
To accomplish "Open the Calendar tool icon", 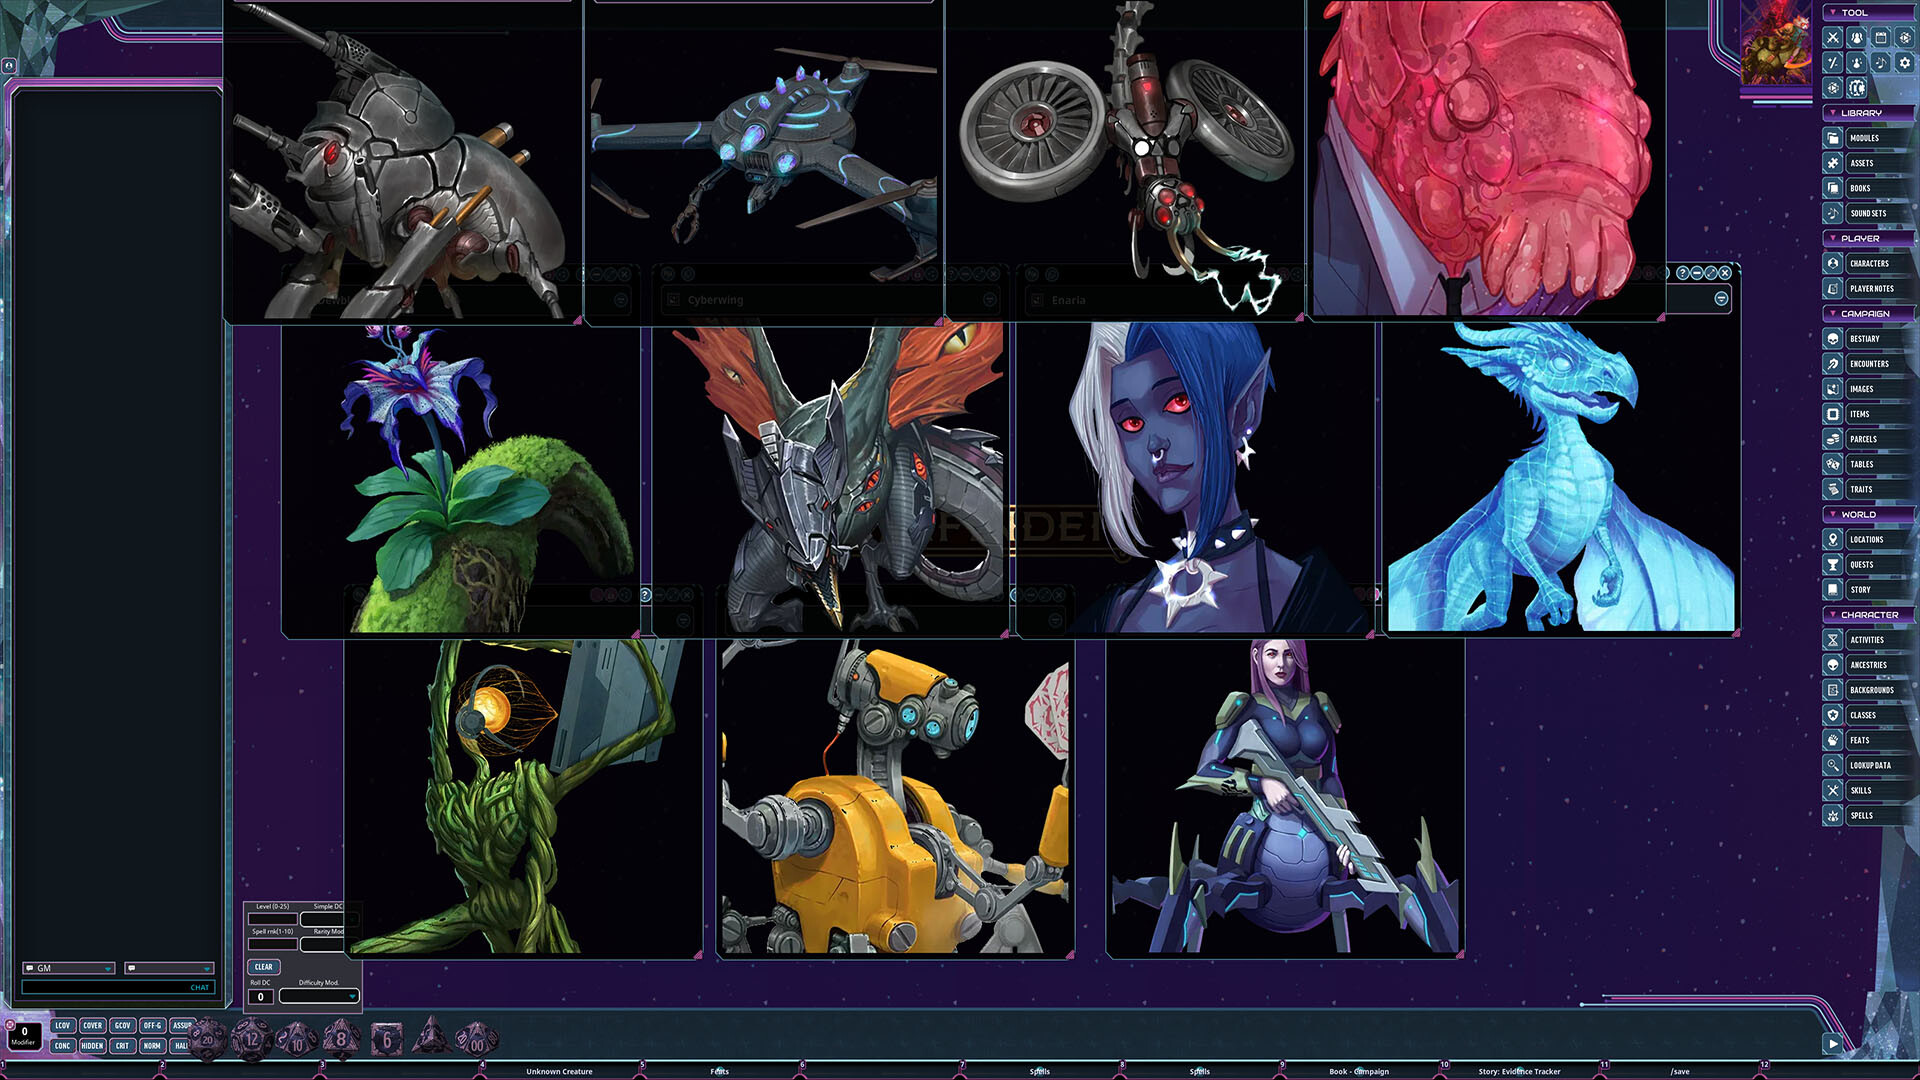I will (1880, 37).
